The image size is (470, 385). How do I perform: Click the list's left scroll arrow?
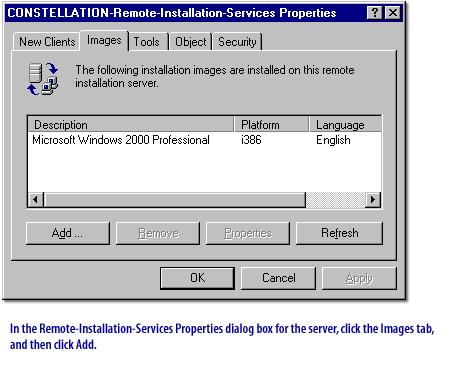coord(36,200)
